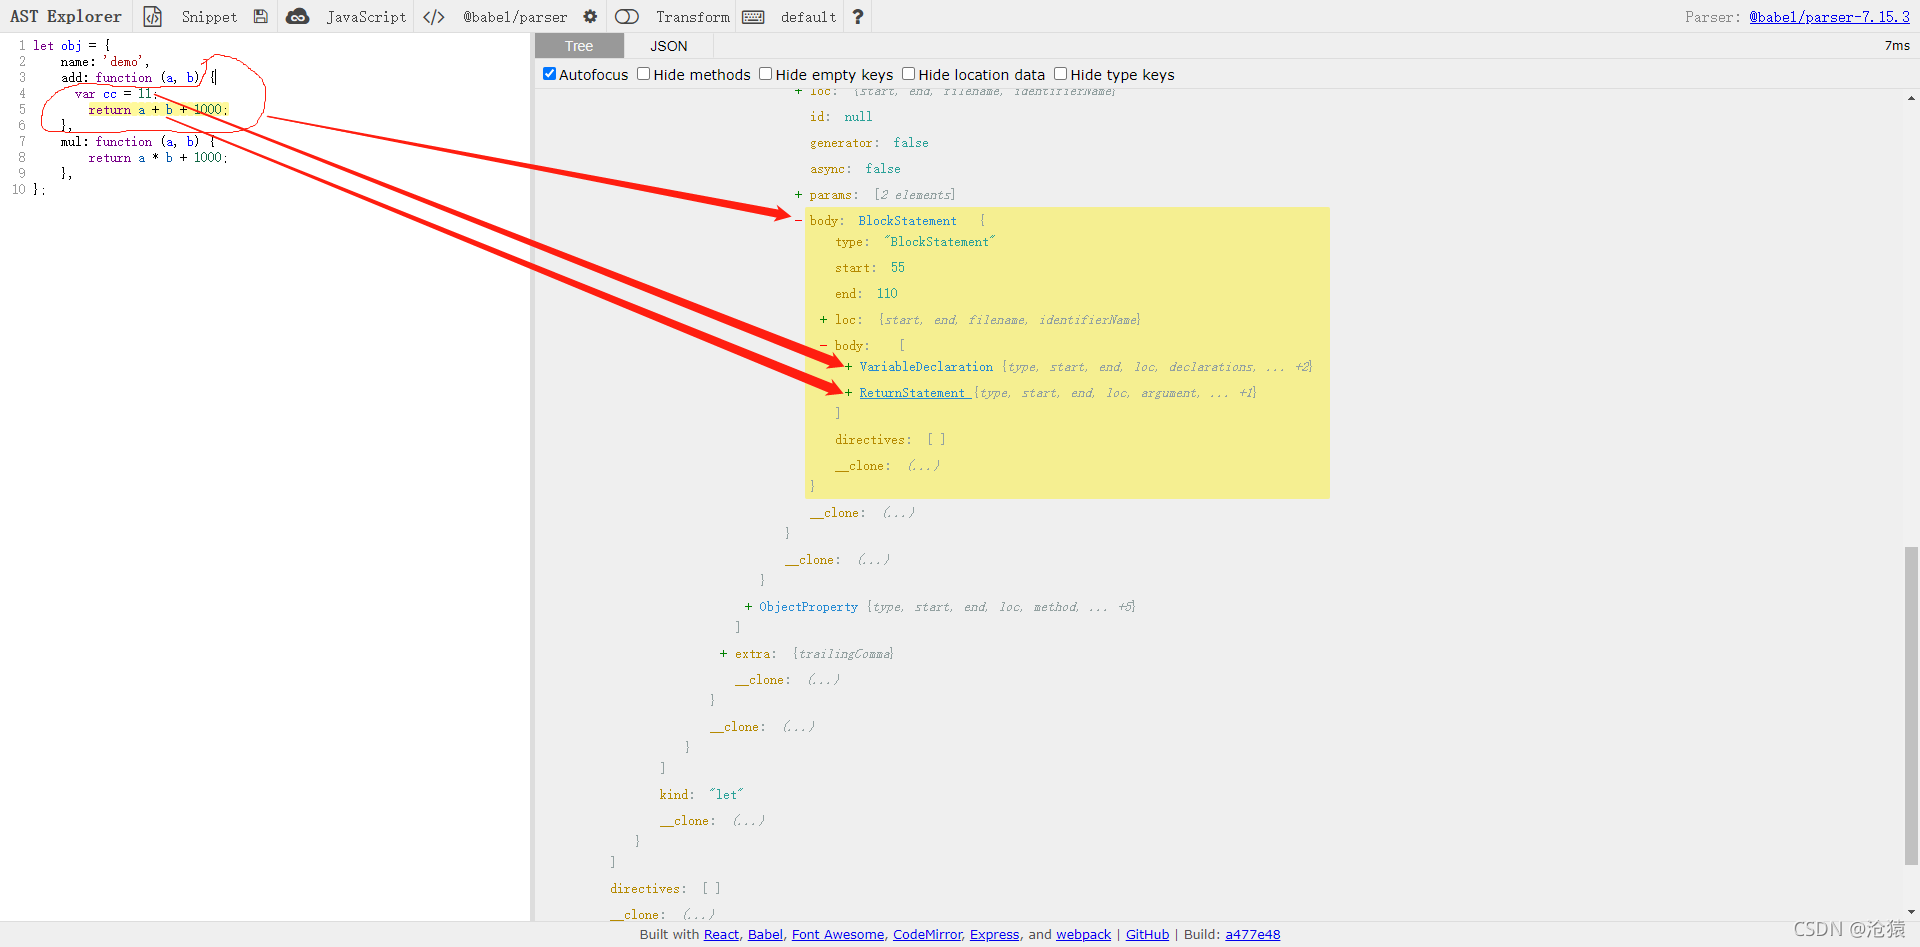1920x947 pixels.
Task: Click the start: 55 value
Action: tap(898, 268)
